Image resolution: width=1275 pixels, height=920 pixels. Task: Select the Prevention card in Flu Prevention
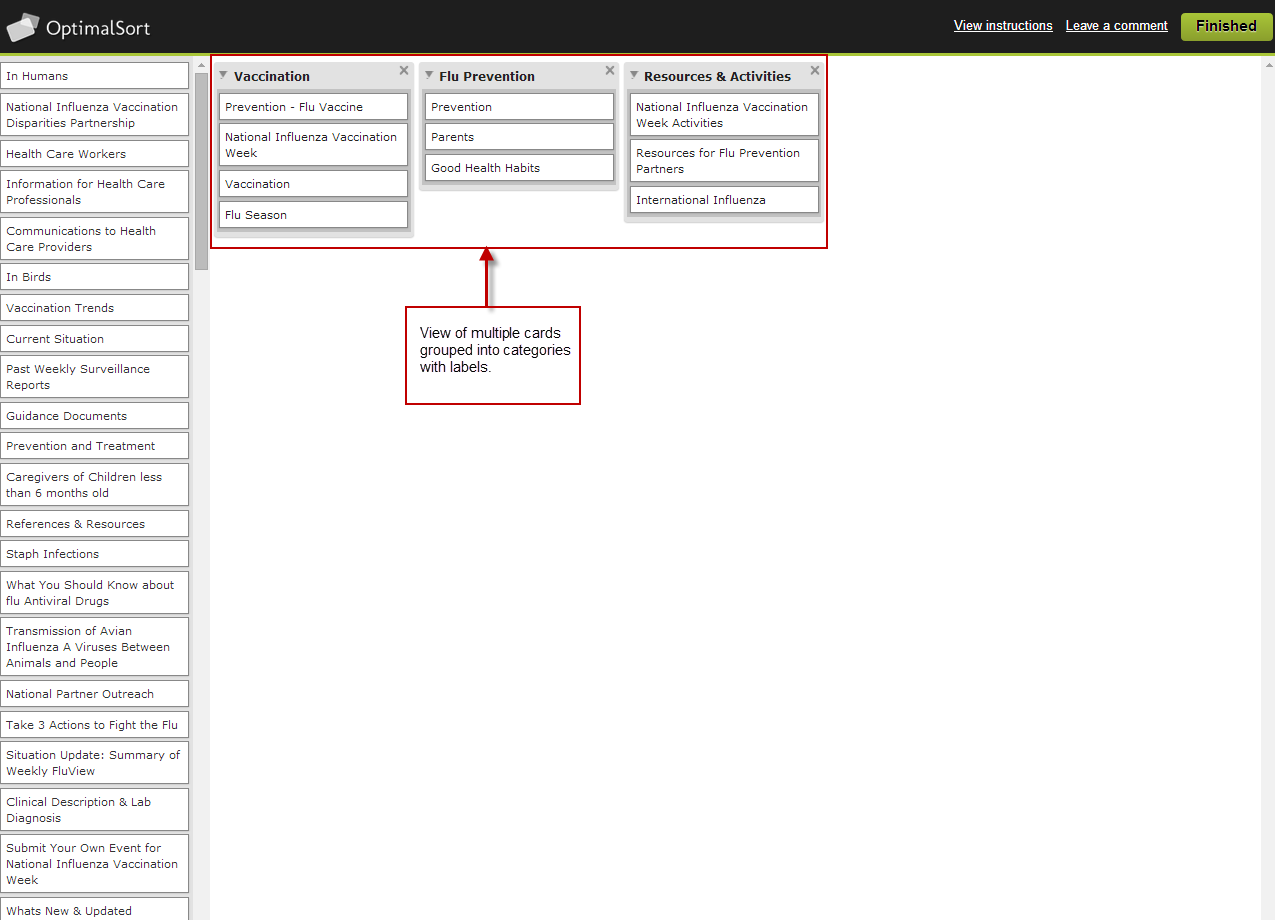coord(519,107)
